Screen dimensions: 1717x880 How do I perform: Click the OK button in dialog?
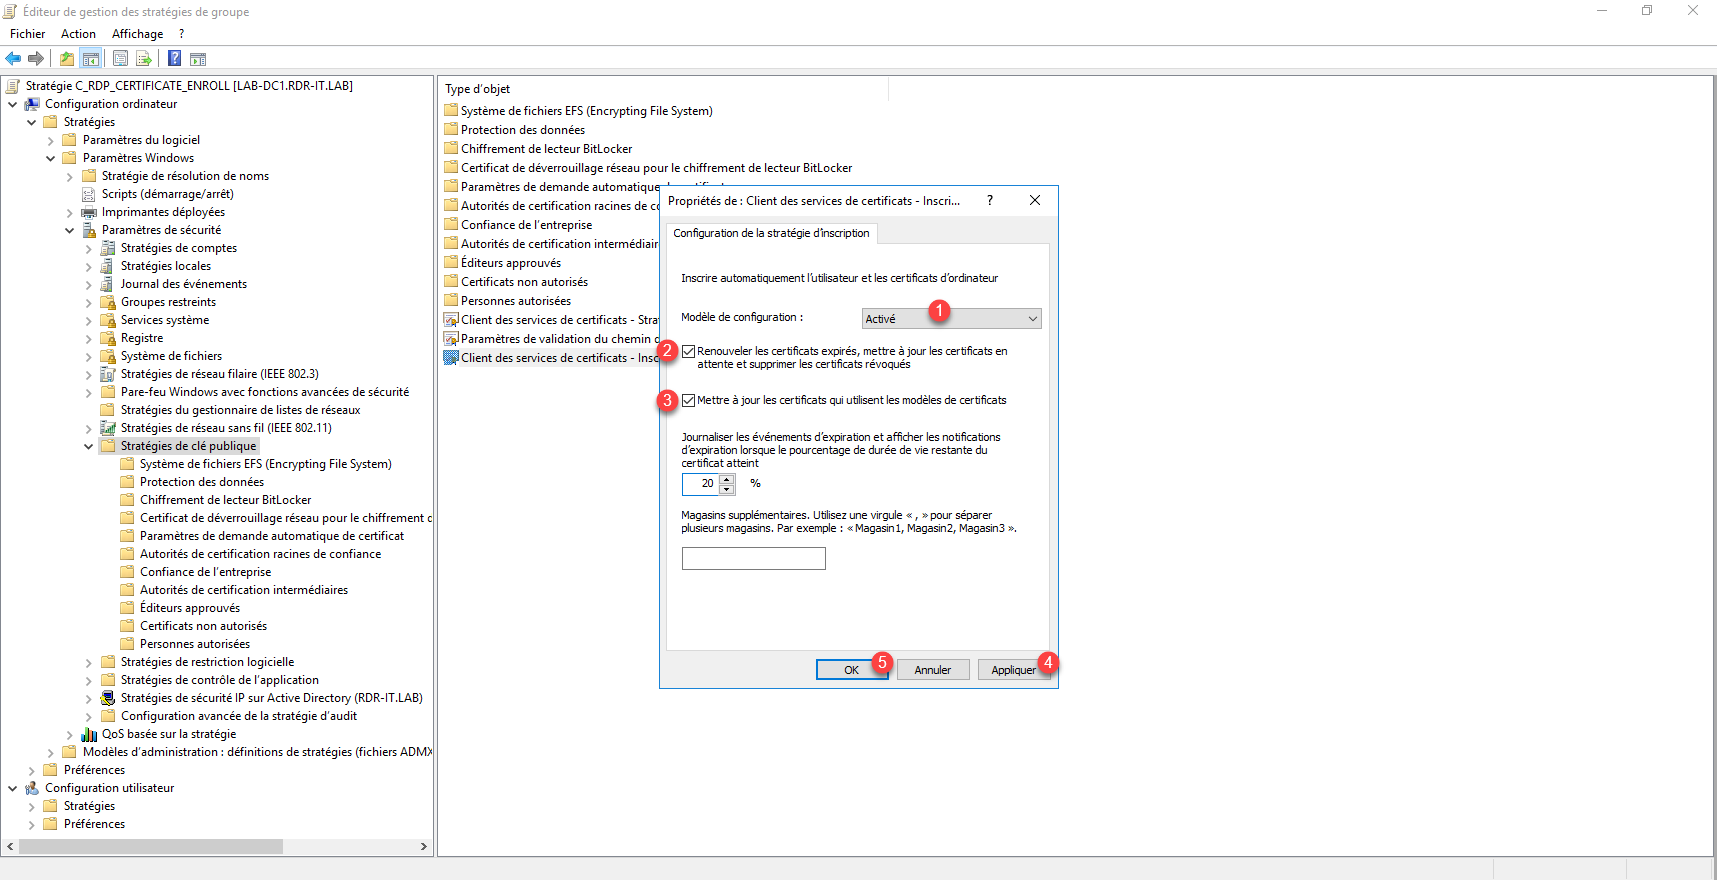851,670
